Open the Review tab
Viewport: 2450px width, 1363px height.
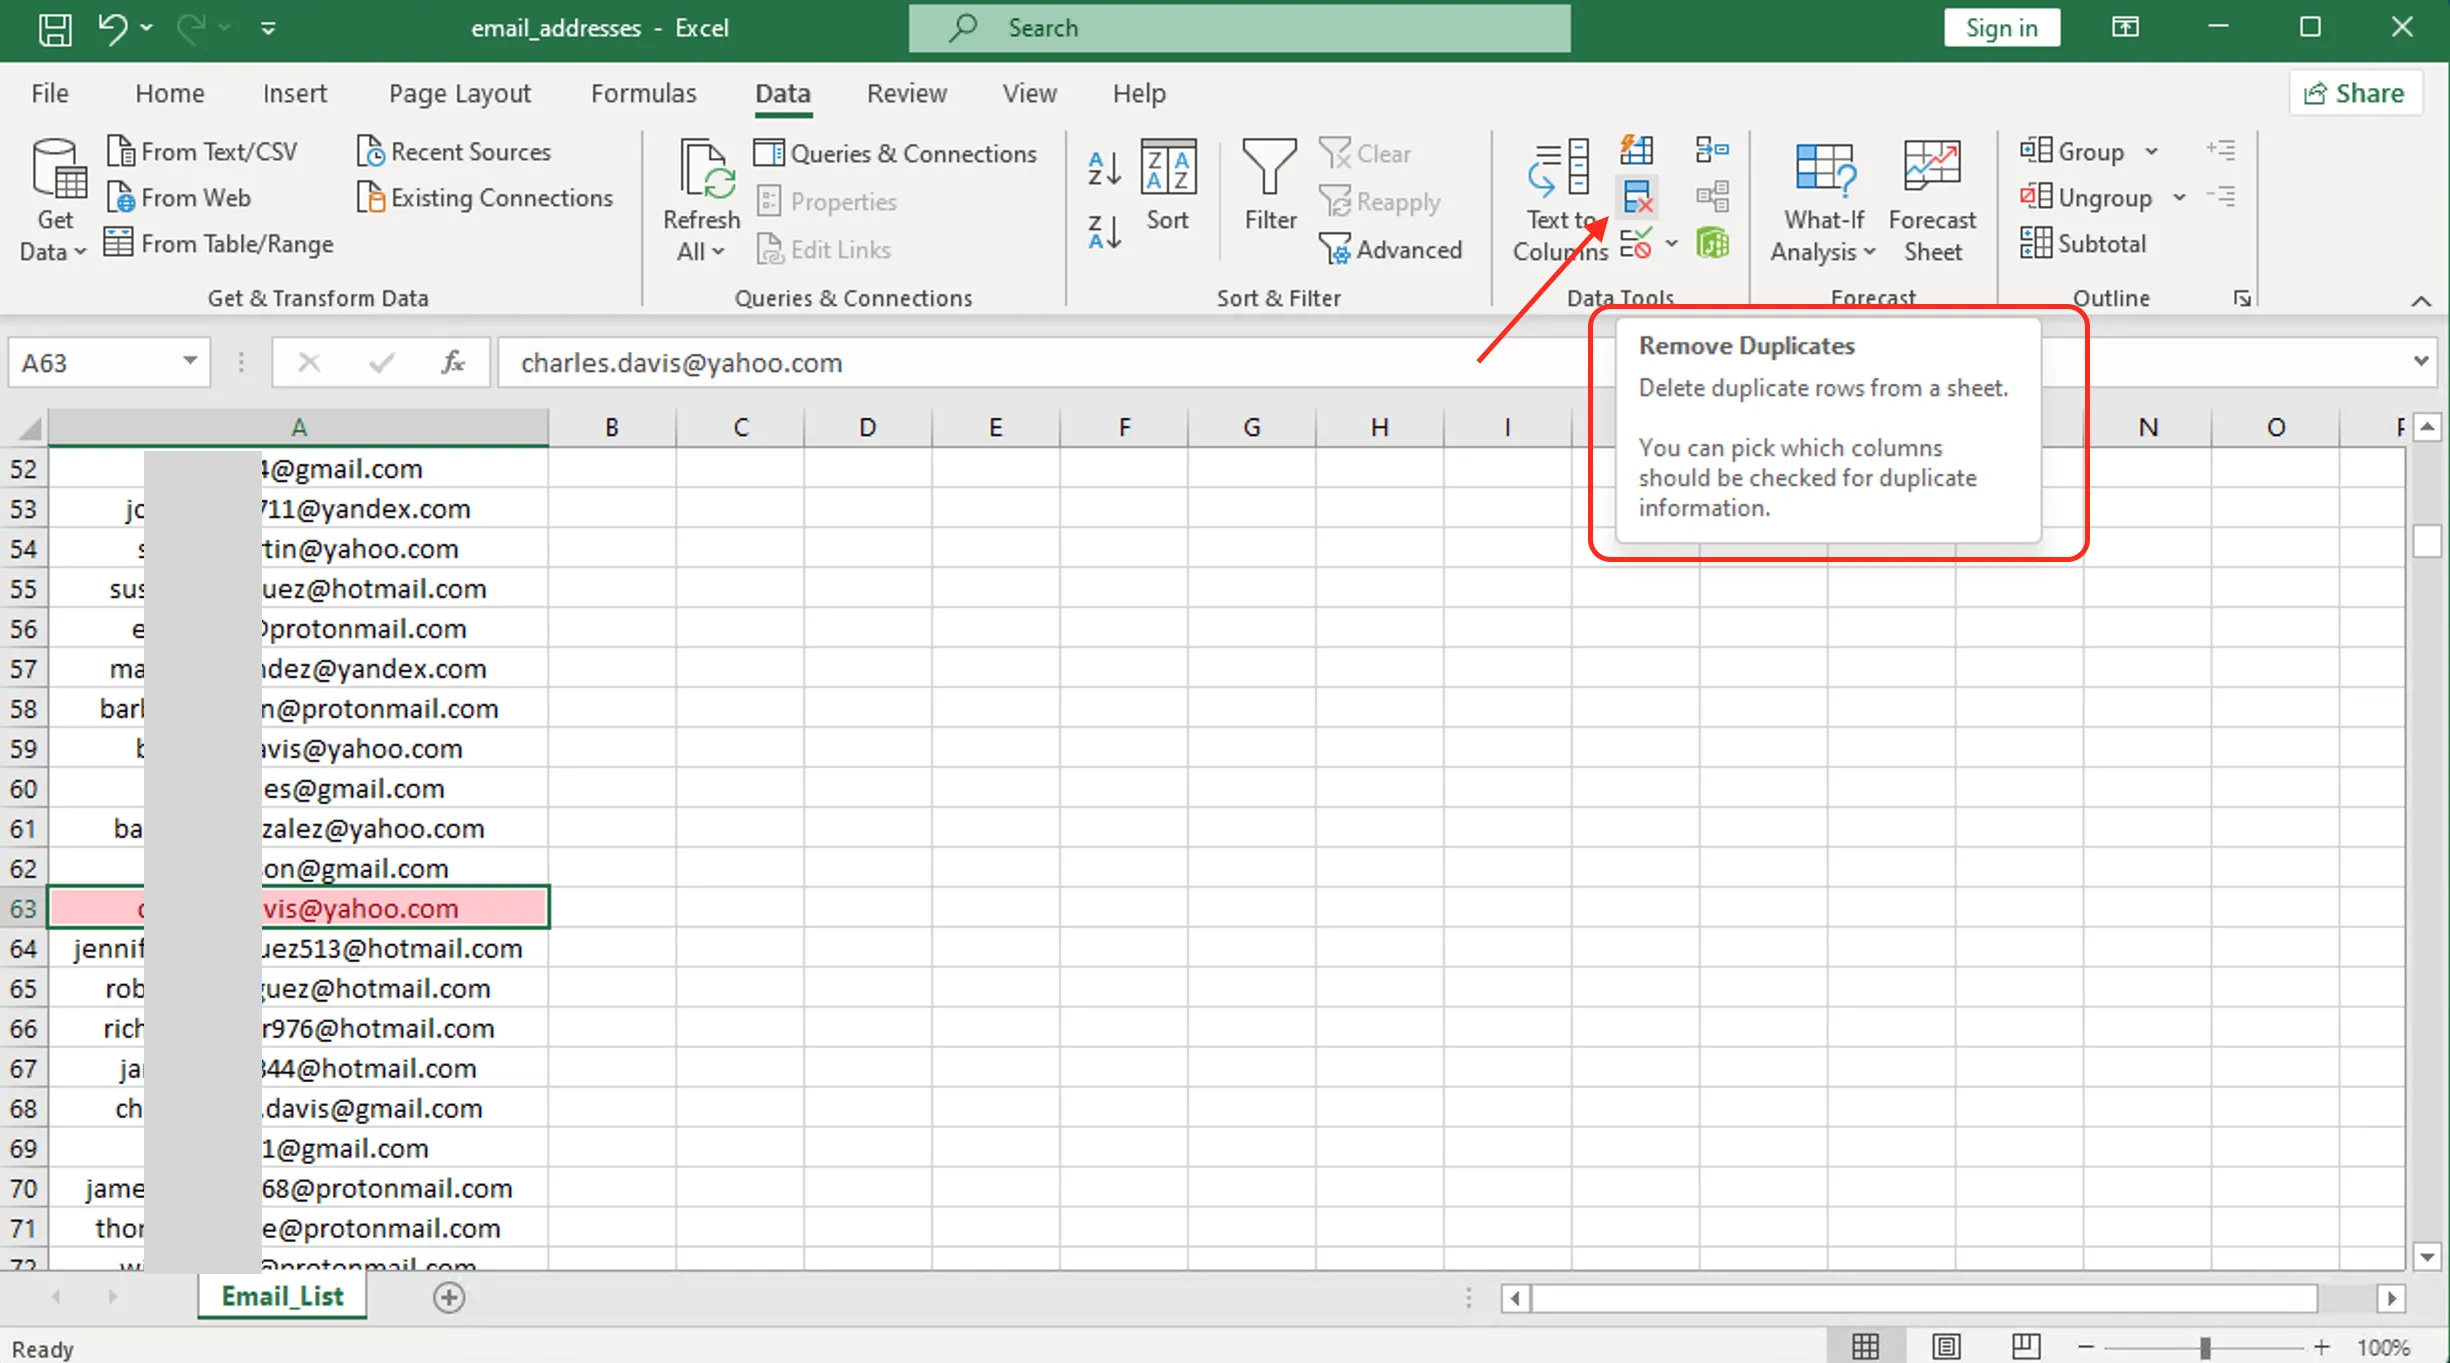pos(906,92)
